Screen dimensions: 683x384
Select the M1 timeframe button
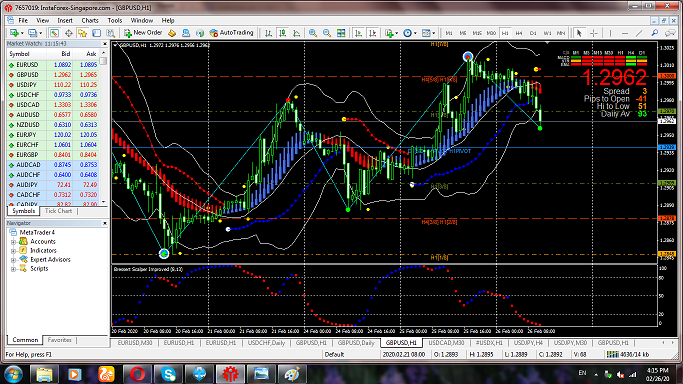click(x=449, y=33)
